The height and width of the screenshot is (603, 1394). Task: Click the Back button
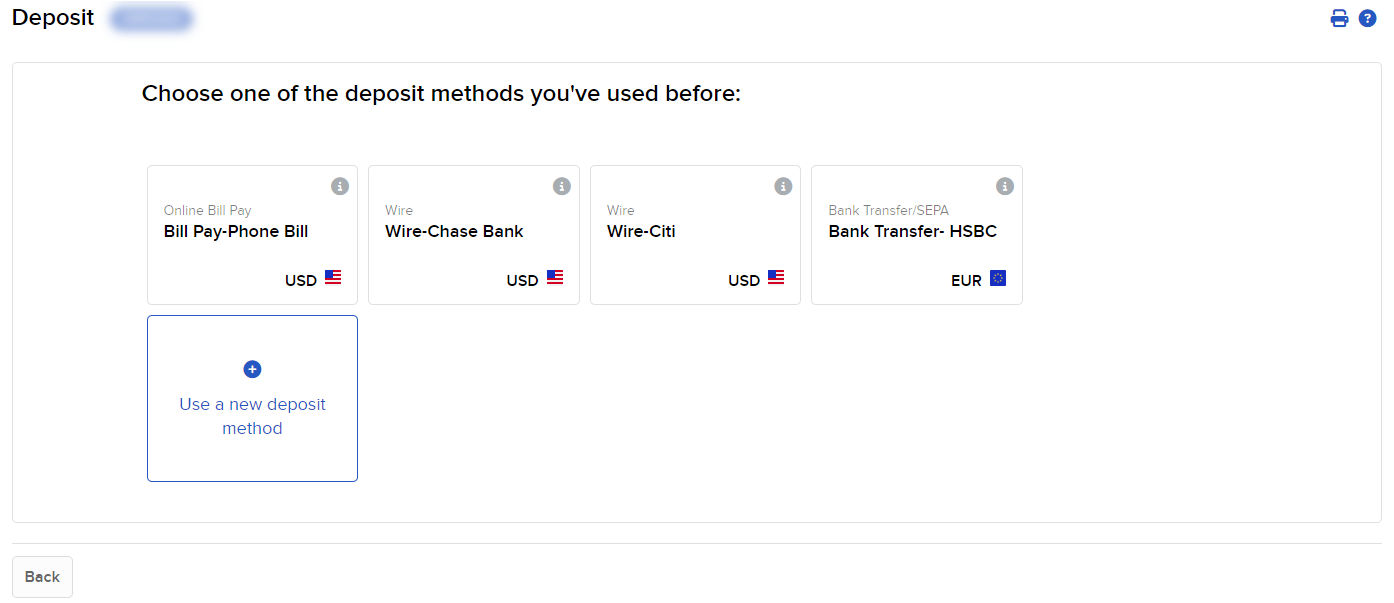[x=42, y=577]
